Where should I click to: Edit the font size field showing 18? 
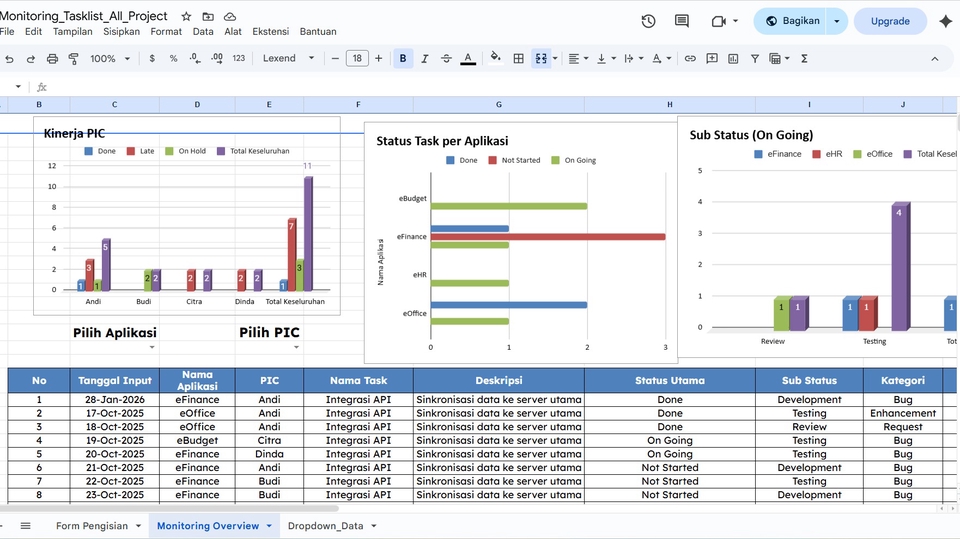[357, 58]
